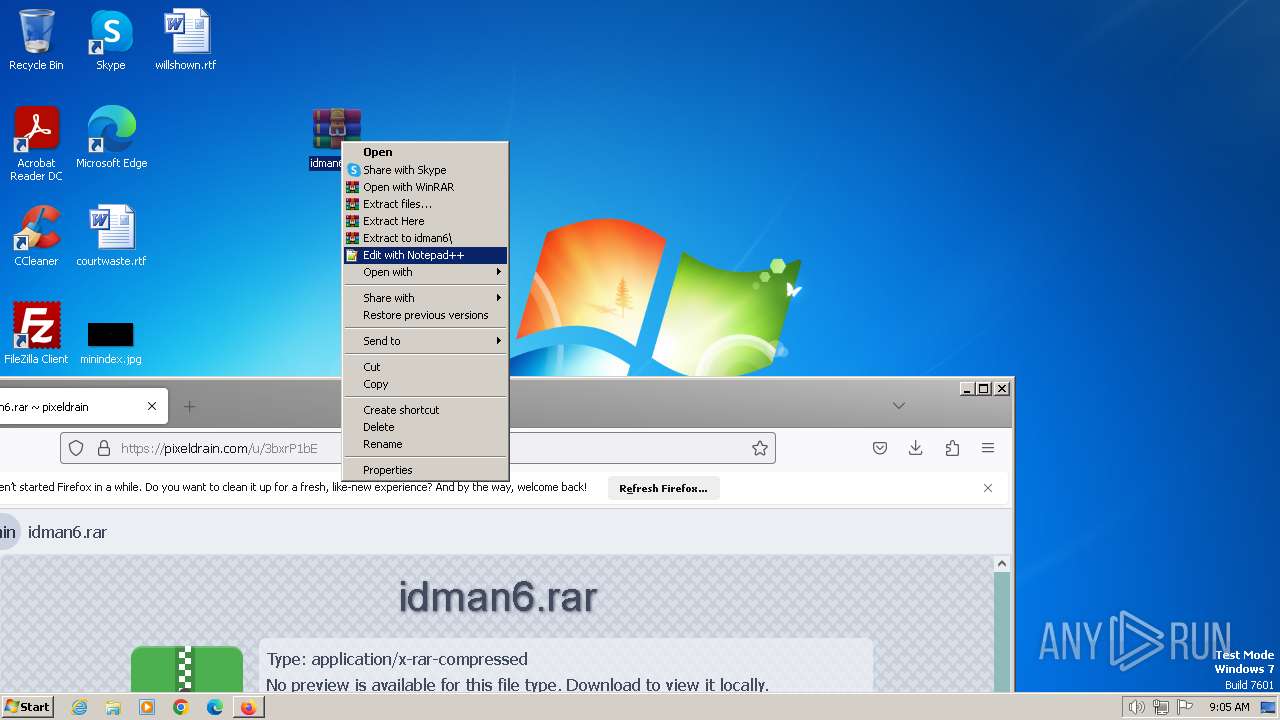Select Copy from the context menu
Viewport: 1280px width, 720px height.
coord(425,384)
